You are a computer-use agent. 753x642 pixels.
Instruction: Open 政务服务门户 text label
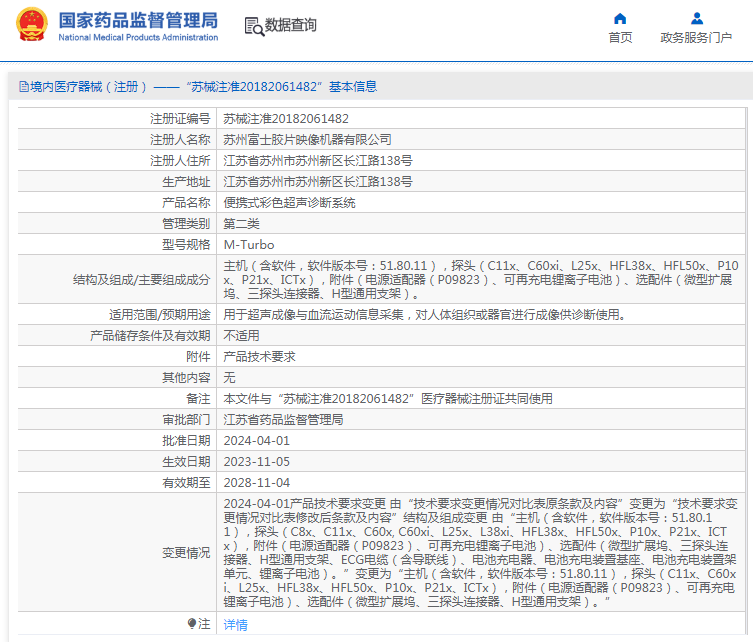click(x=696, y=38)
